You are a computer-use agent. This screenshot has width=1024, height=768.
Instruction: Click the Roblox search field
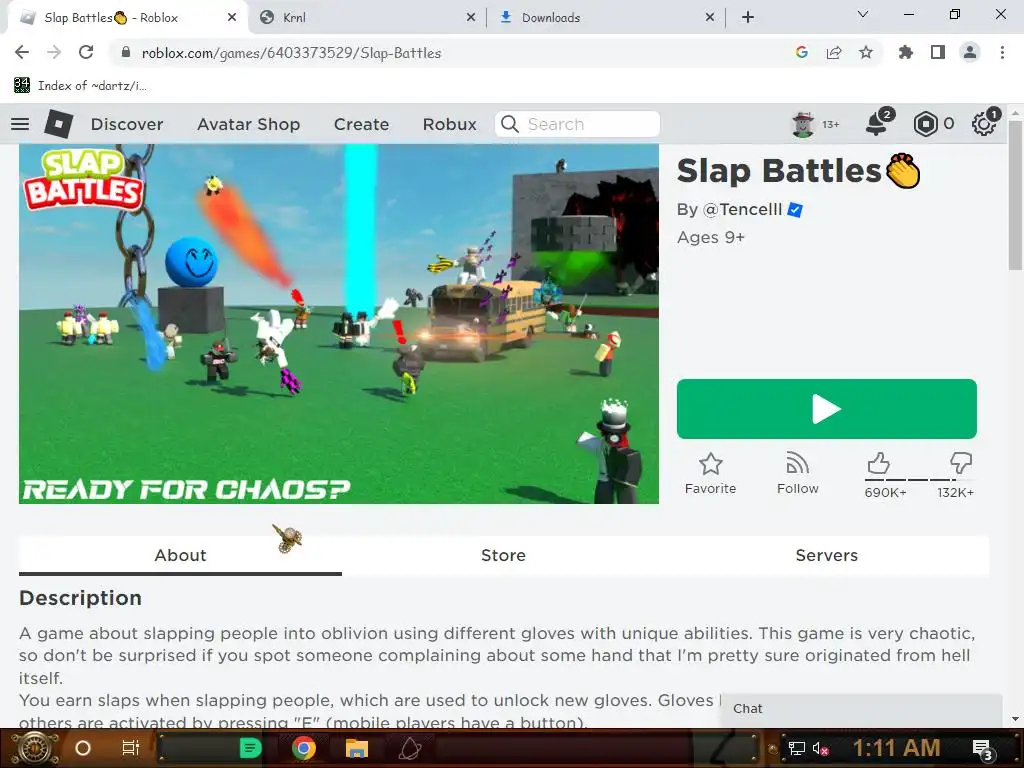click(577, 124)
